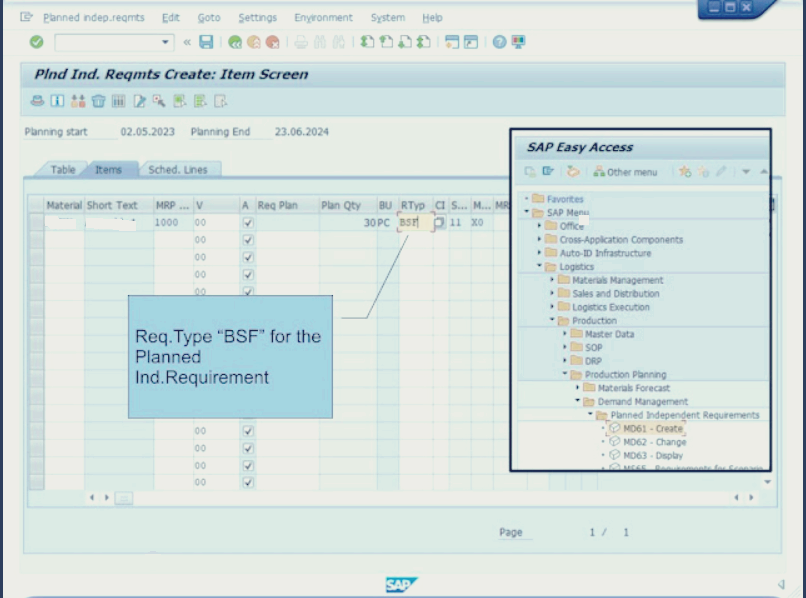Click the First page icon
Image resolution: width=806 pixels, height=598 pixels.
pos(367,42)
